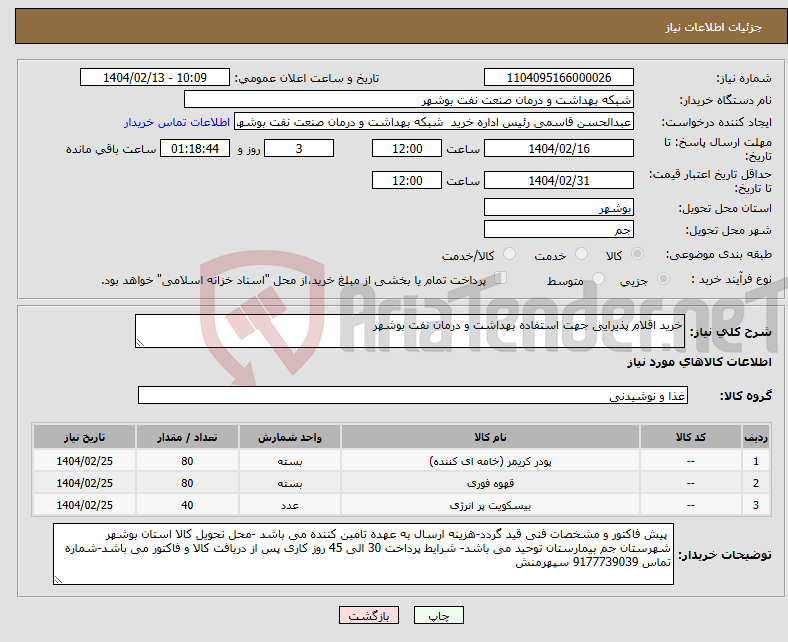Click the buyer organization name field
Viewport: 788px width, 642px height.
(x=409, y=100)
